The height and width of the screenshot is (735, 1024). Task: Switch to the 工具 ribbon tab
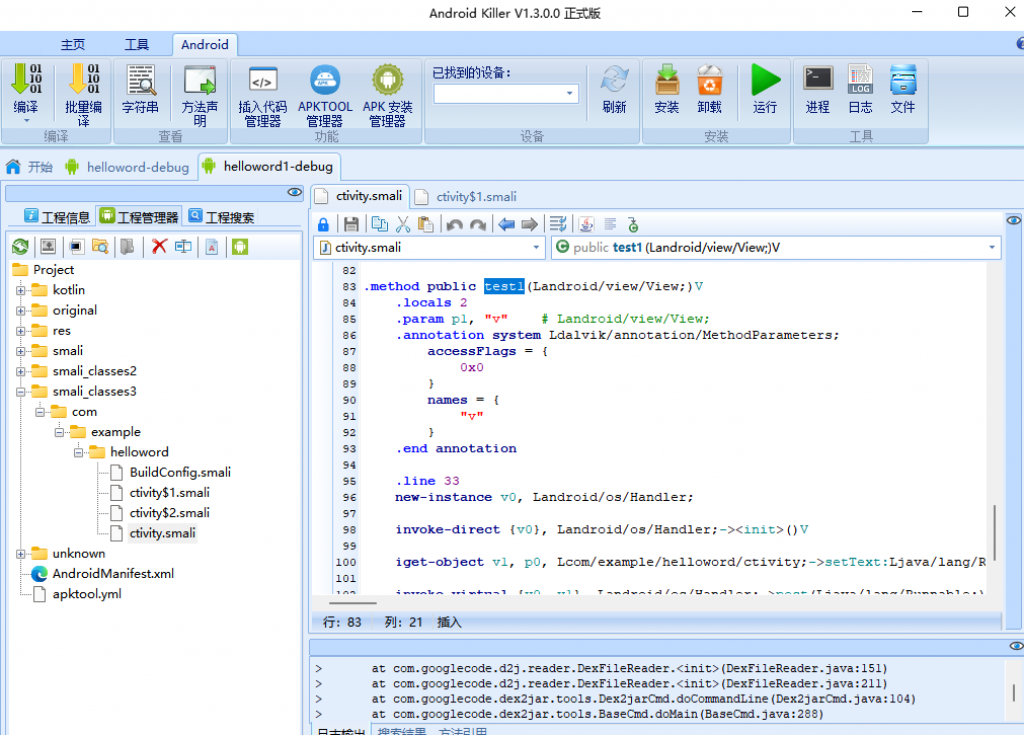(x=136, y=45)
